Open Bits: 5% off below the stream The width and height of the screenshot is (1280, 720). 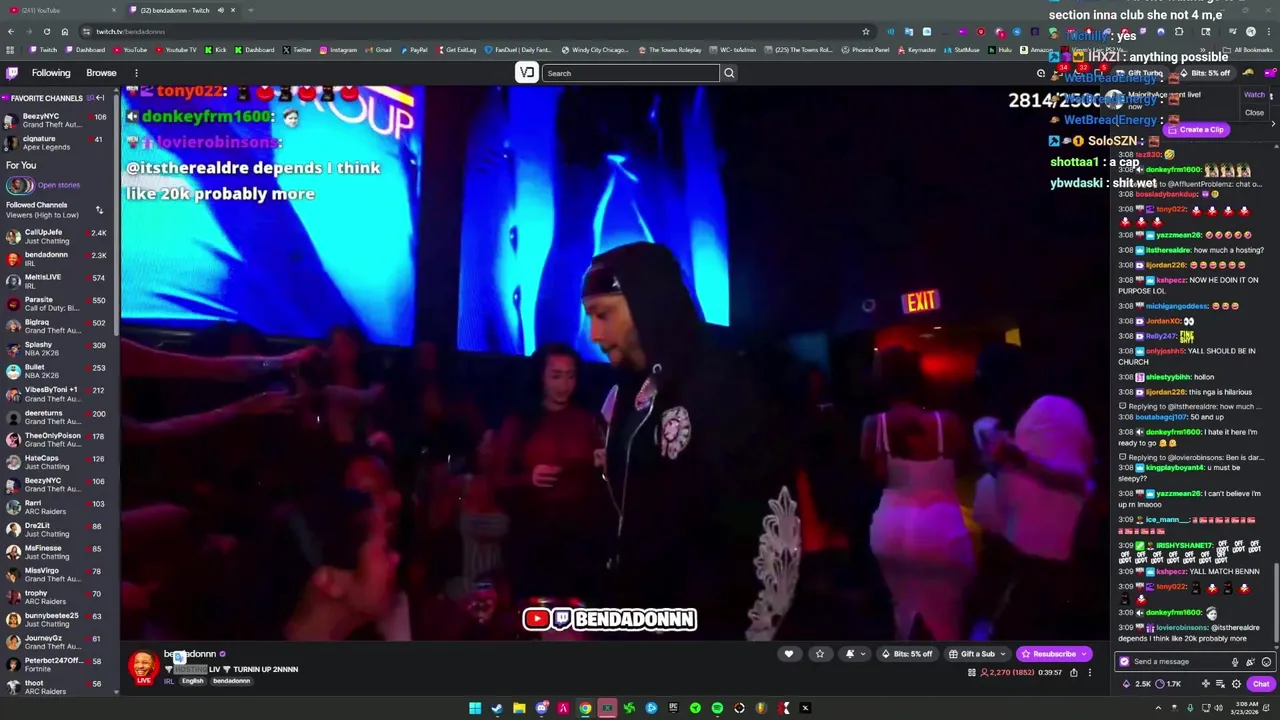pos(906,654)
